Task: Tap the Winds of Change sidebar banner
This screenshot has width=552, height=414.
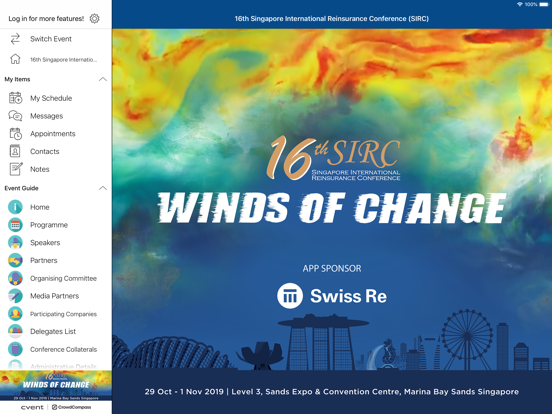Action: pos(56,385)
